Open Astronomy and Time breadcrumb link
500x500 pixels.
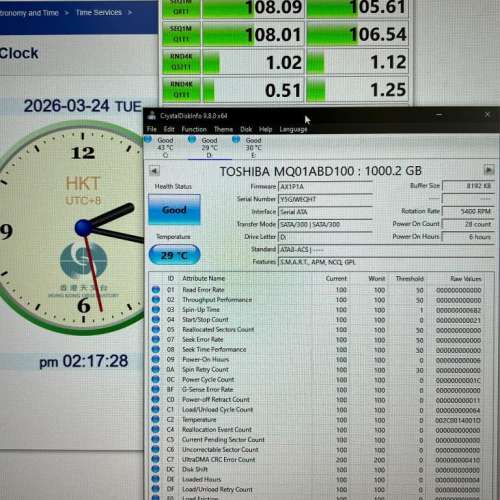pyautogui.click(x=29, y=13)
